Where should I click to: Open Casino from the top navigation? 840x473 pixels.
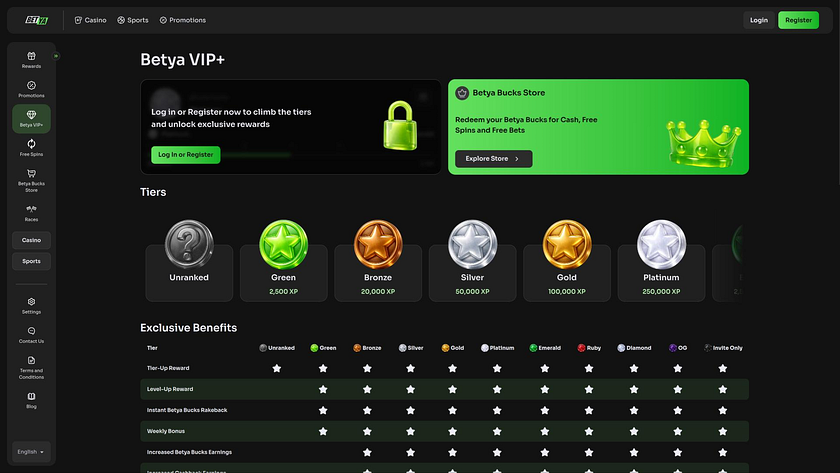[x=91, y=20]
